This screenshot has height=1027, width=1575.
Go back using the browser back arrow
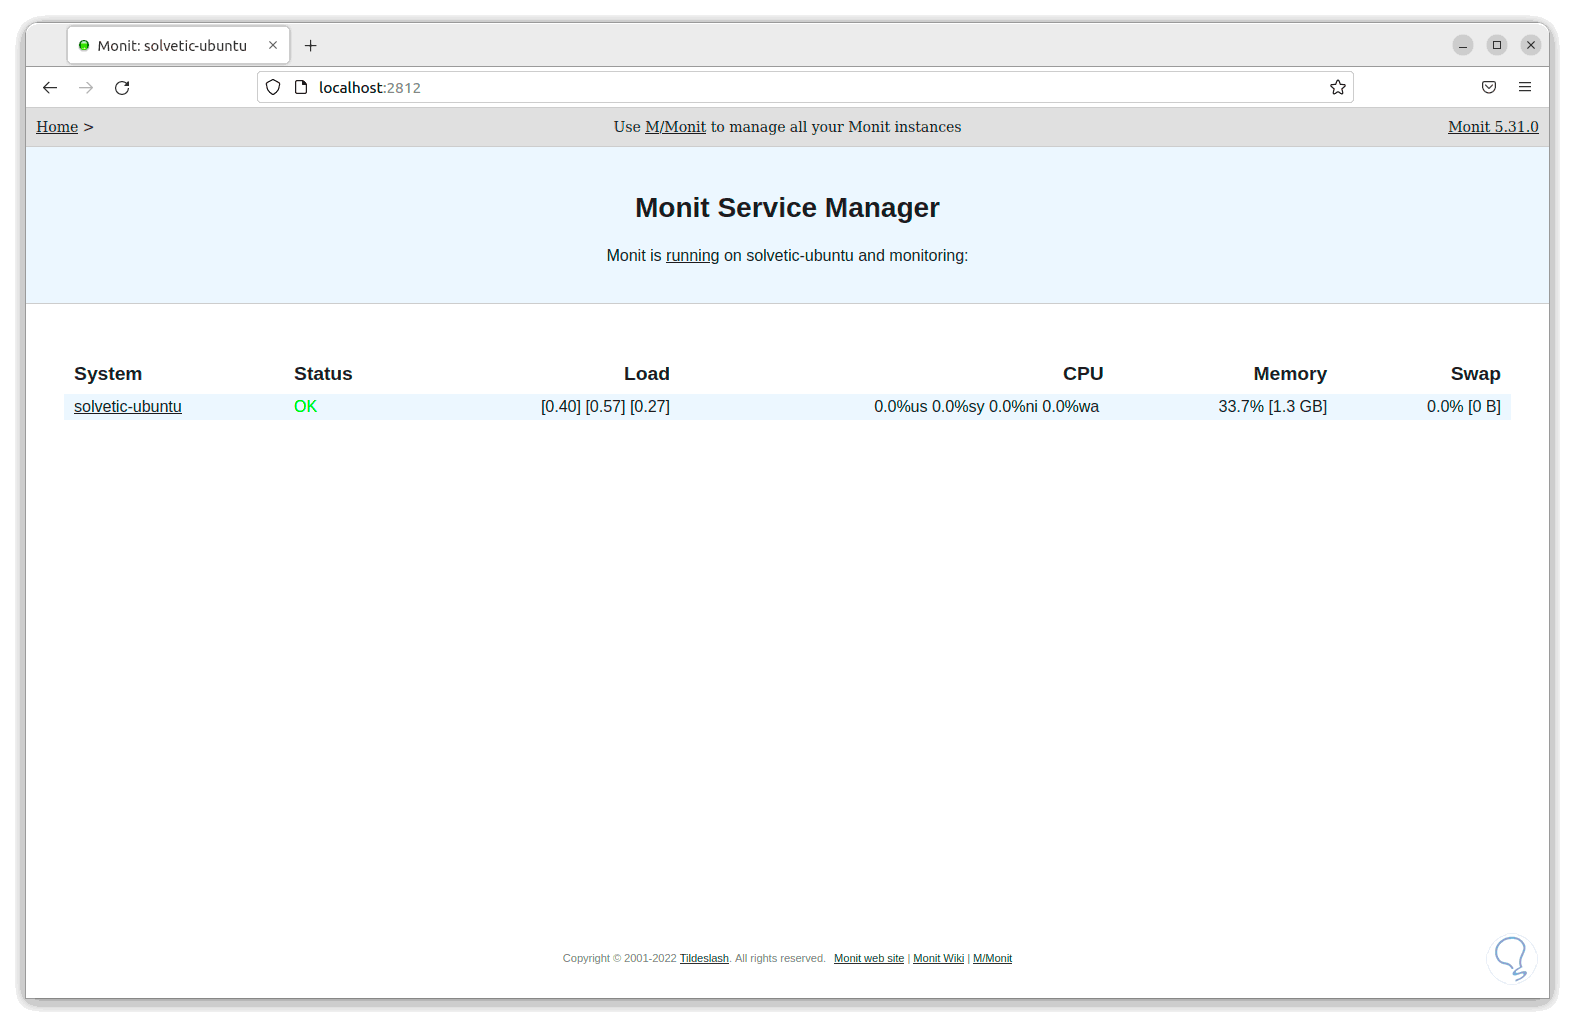(x=50, y=88)
